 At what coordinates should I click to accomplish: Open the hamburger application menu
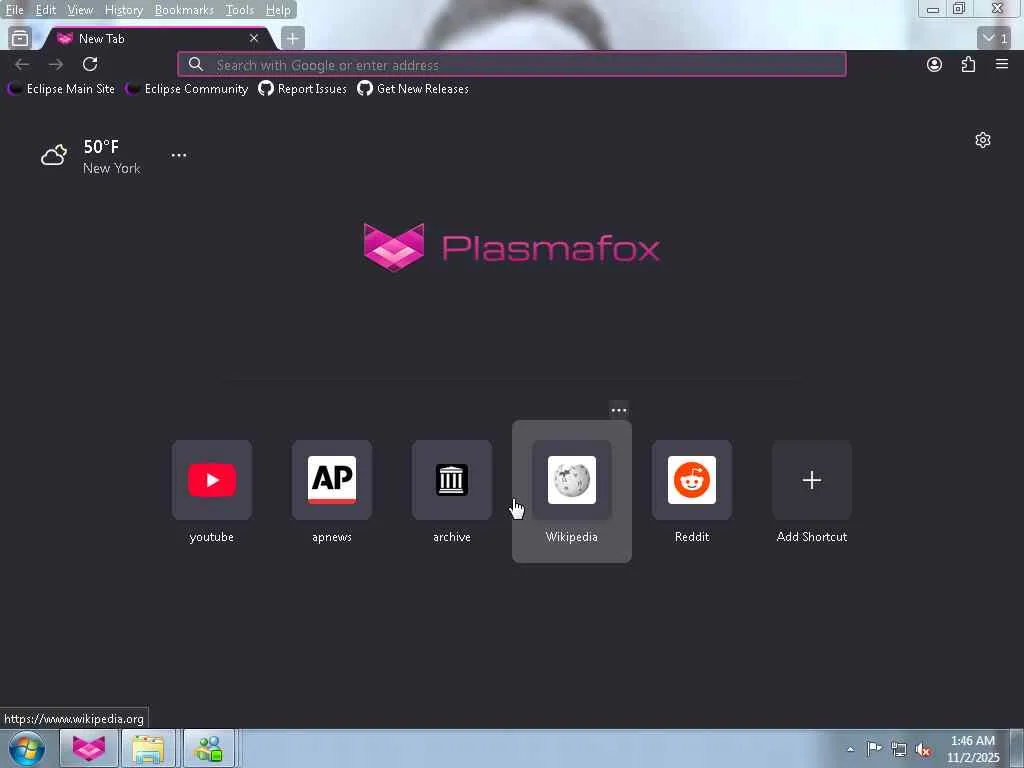coord(1002,64)
